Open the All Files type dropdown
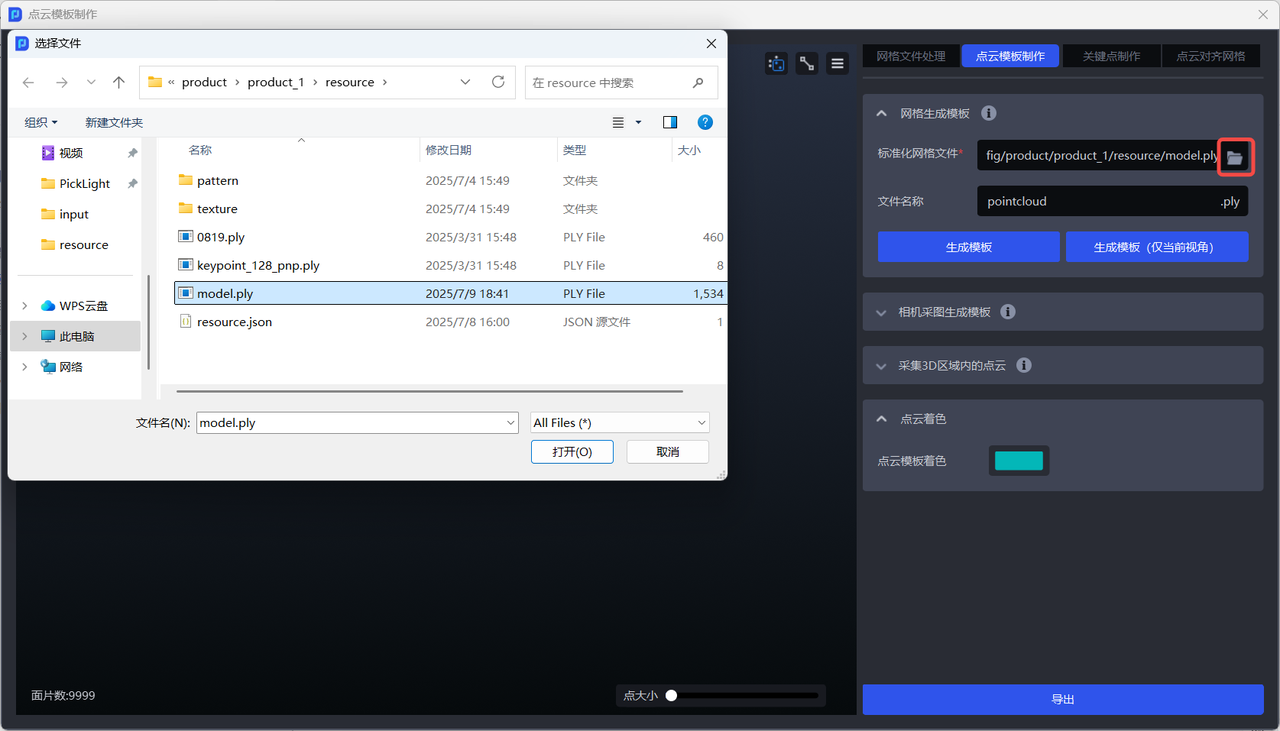 [620, 423]
